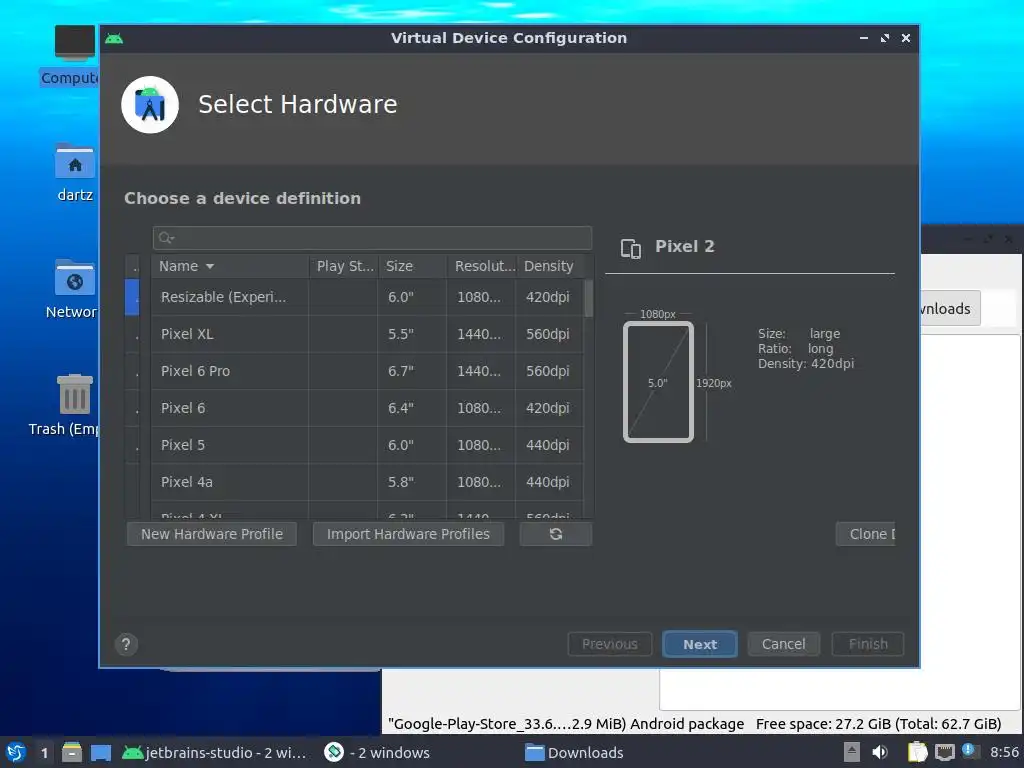Click the Android icon in the dialog title bar
Screen dimensions: 1024x768
click(x=114, y=39)
